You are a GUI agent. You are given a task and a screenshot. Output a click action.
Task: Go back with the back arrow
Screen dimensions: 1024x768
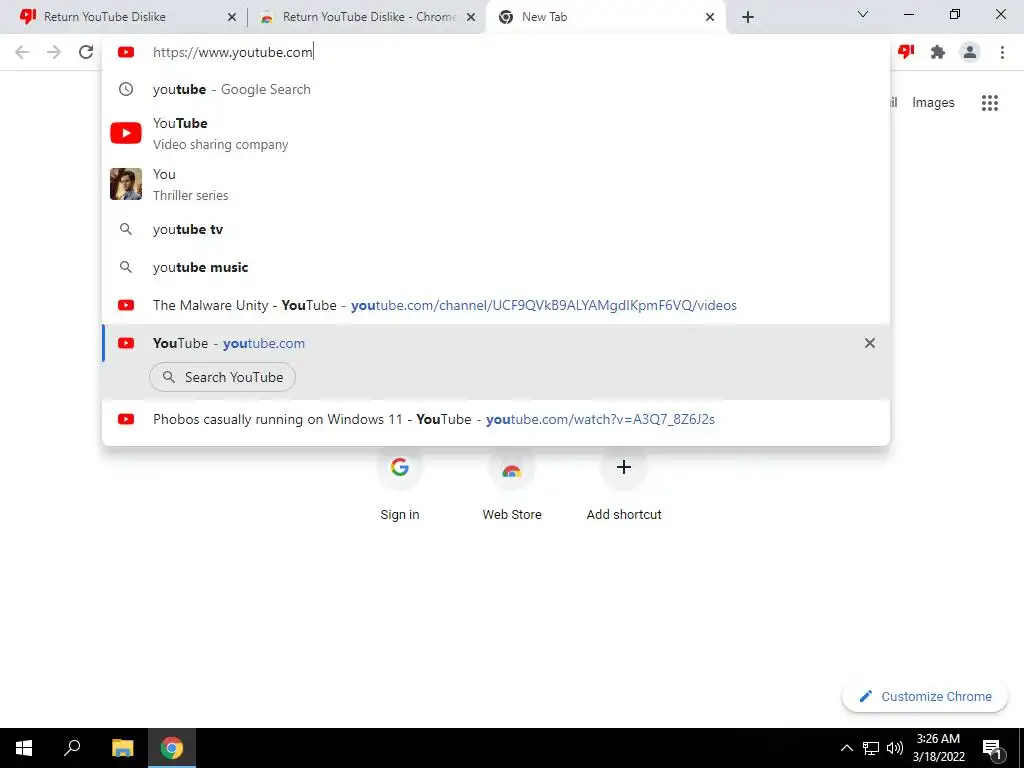click(x=22, y=52)
